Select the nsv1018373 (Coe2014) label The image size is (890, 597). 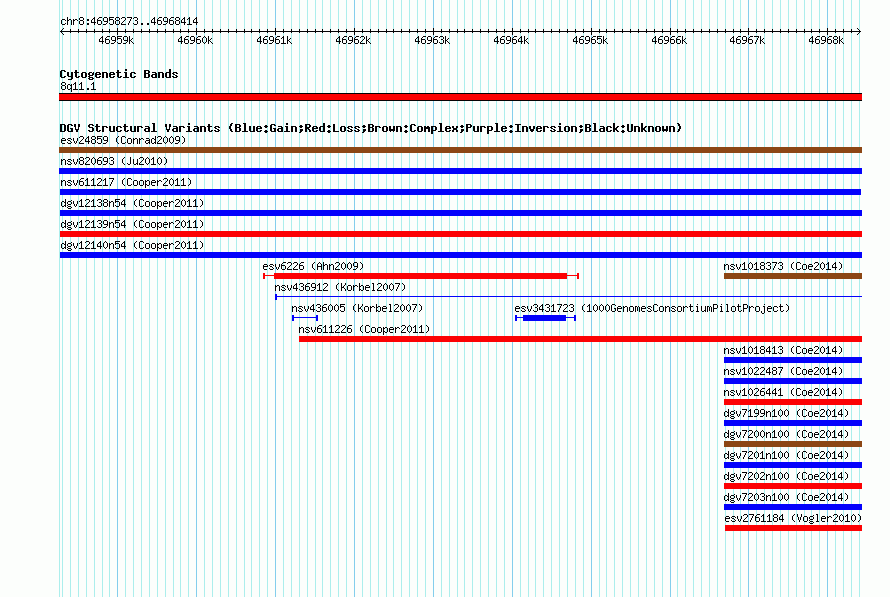(x=783, y=266)
